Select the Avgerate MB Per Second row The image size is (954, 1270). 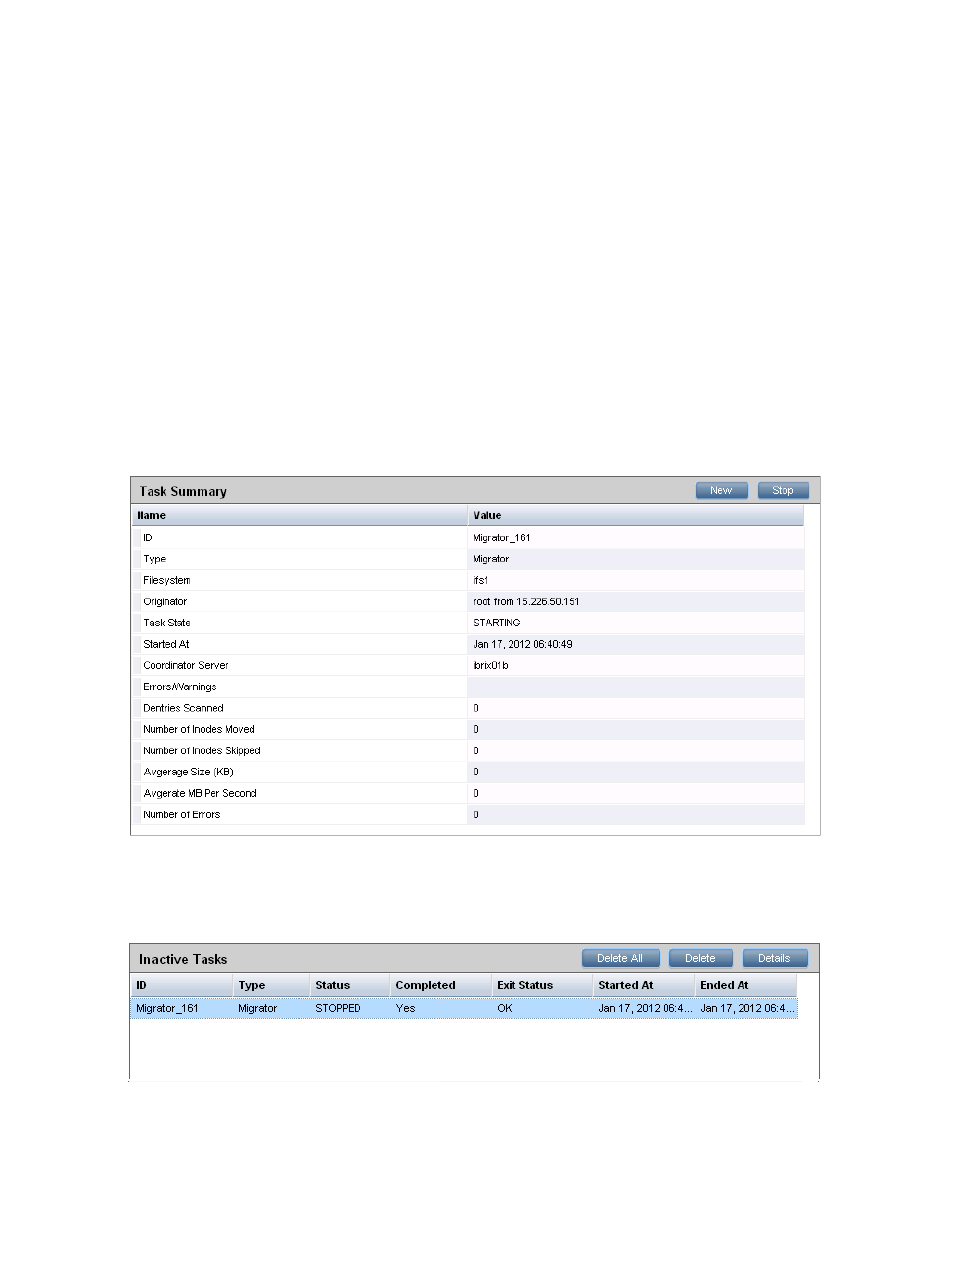point(468,793)
